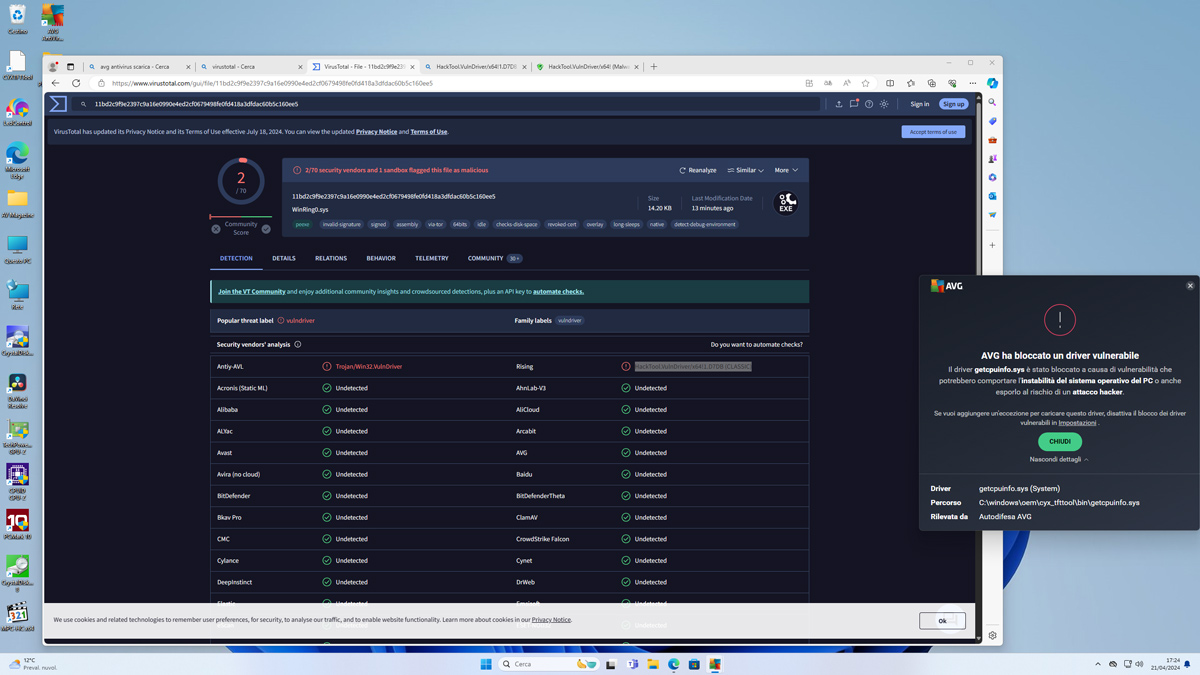Click the taskbar volume icon

pyautogui.click(x=1139, y=664)
